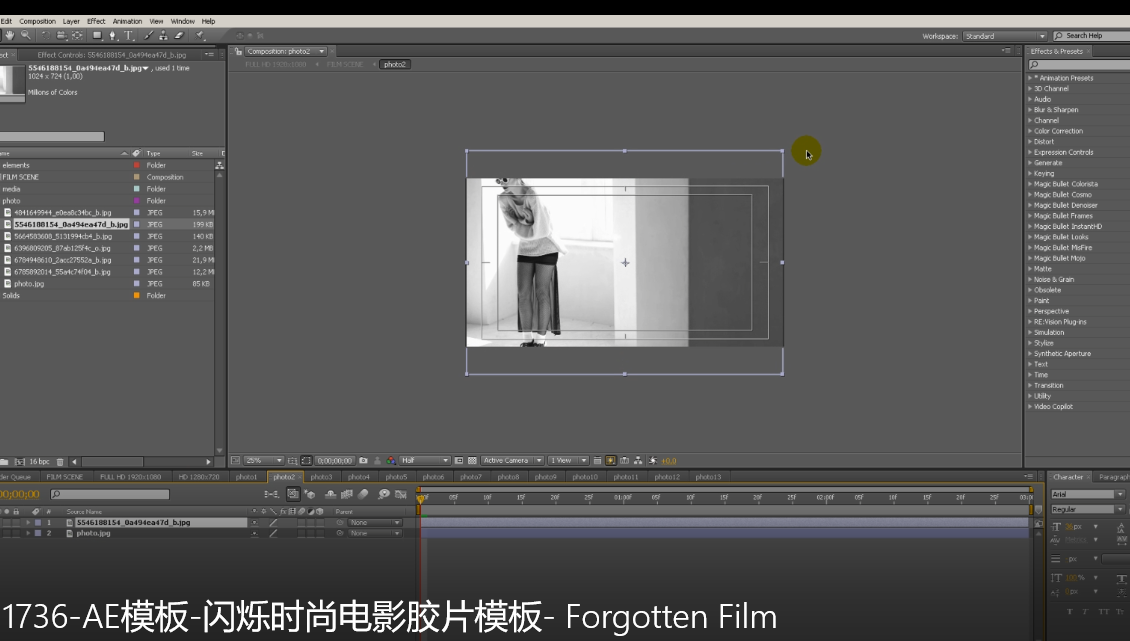Toggle the Frame Blending enable switch in timeline

coord(347,494)
